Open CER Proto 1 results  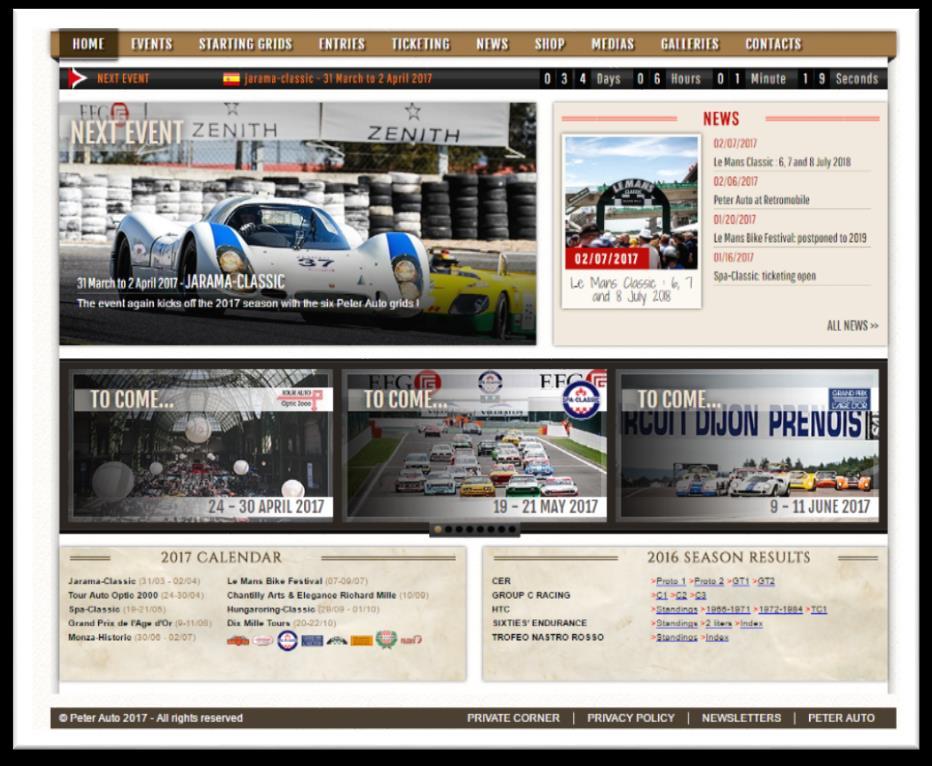coord(670,581)
